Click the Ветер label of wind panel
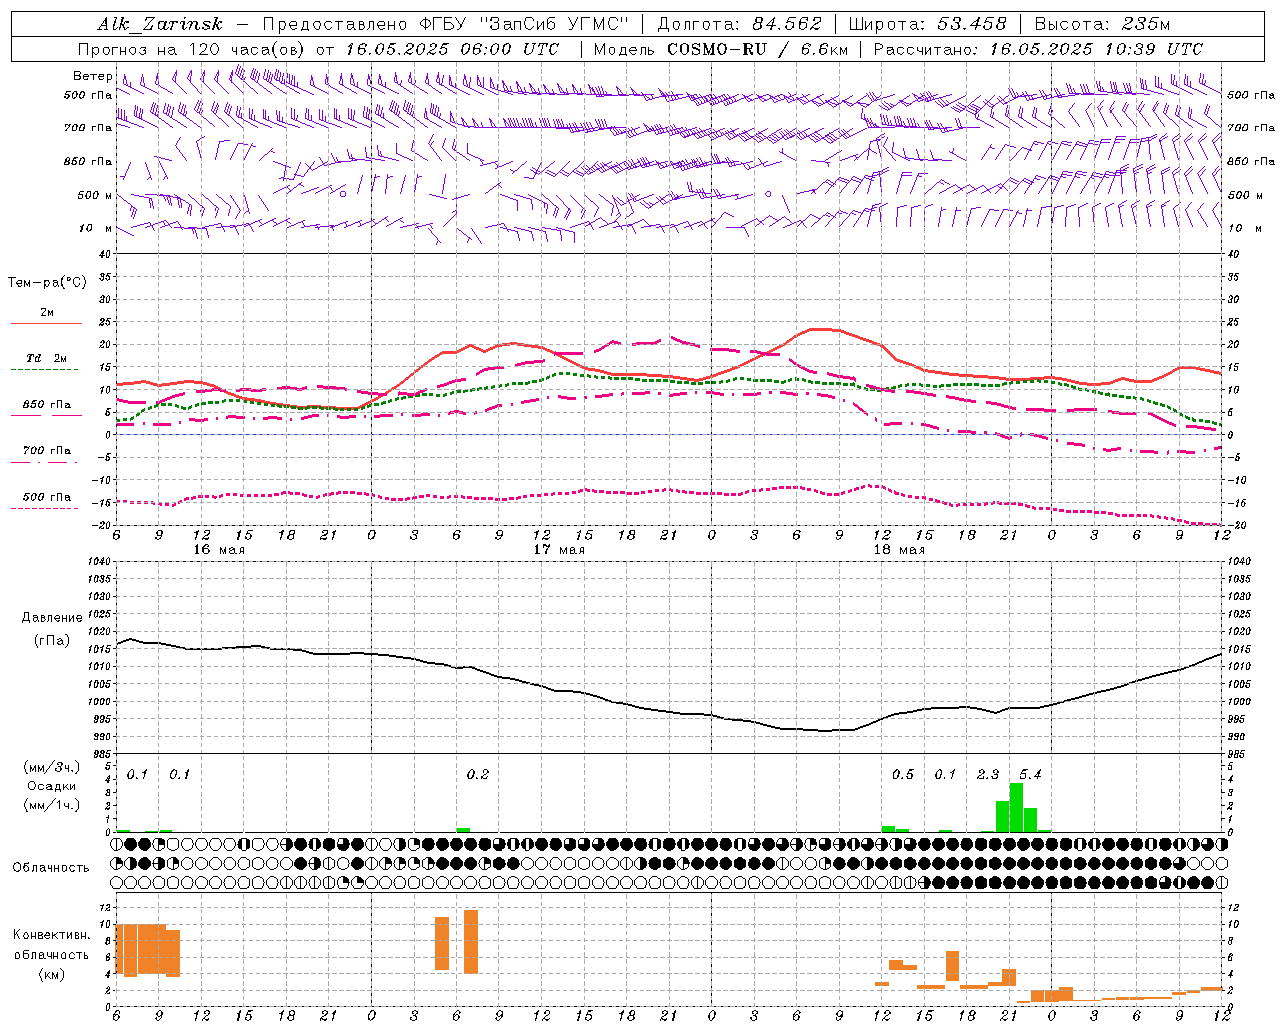The height and width of the screenshot is (1024, 1280). (92, 76)
